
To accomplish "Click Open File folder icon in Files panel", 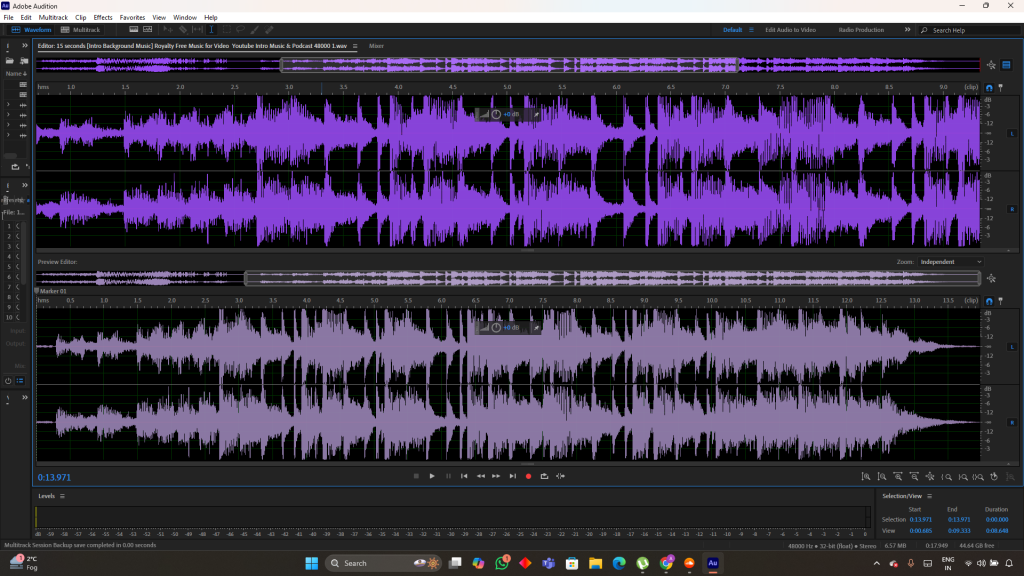I will coord(10,61).
